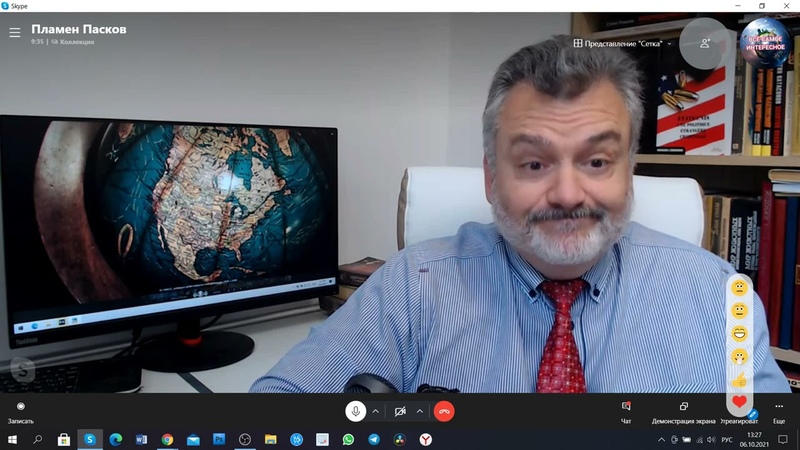Click the Пламен Пасков call title

pyautogui.click(x=79, y=29)
